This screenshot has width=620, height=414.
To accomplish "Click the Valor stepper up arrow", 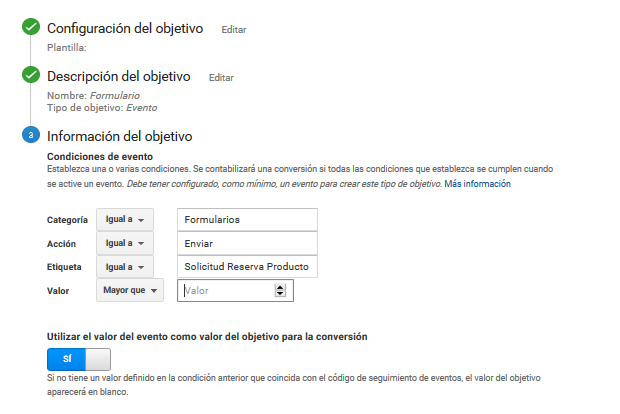I will [280, 287].
